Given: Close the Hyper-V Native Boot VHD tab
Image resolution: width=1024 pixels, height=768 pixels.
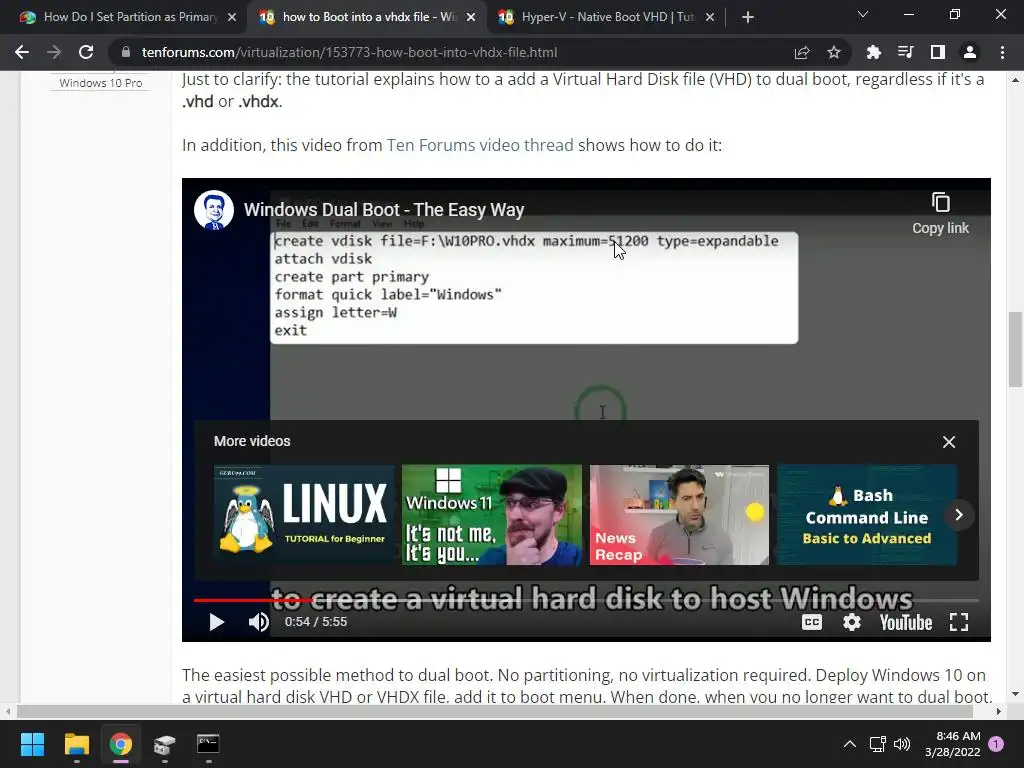Looking at the screenshot, I should point(710,17).
